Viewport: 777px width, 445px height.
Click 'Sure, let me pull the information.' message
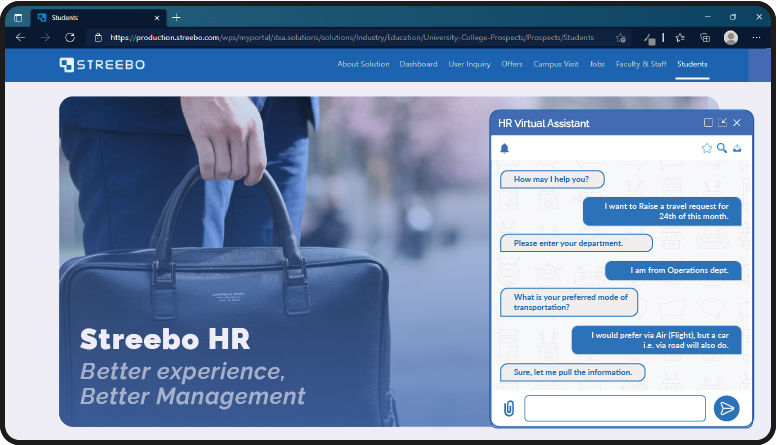tap(572, 372)
